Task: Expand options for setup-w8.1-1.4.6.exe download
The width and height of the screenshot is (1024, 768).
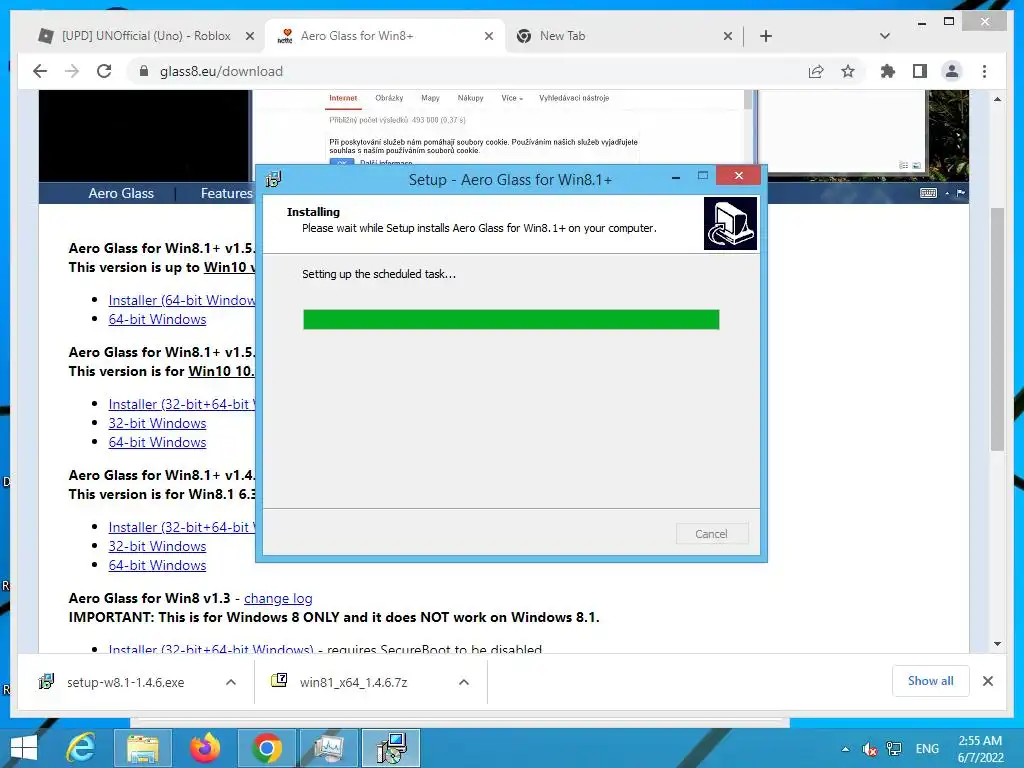Action: [x=231, y=682]
